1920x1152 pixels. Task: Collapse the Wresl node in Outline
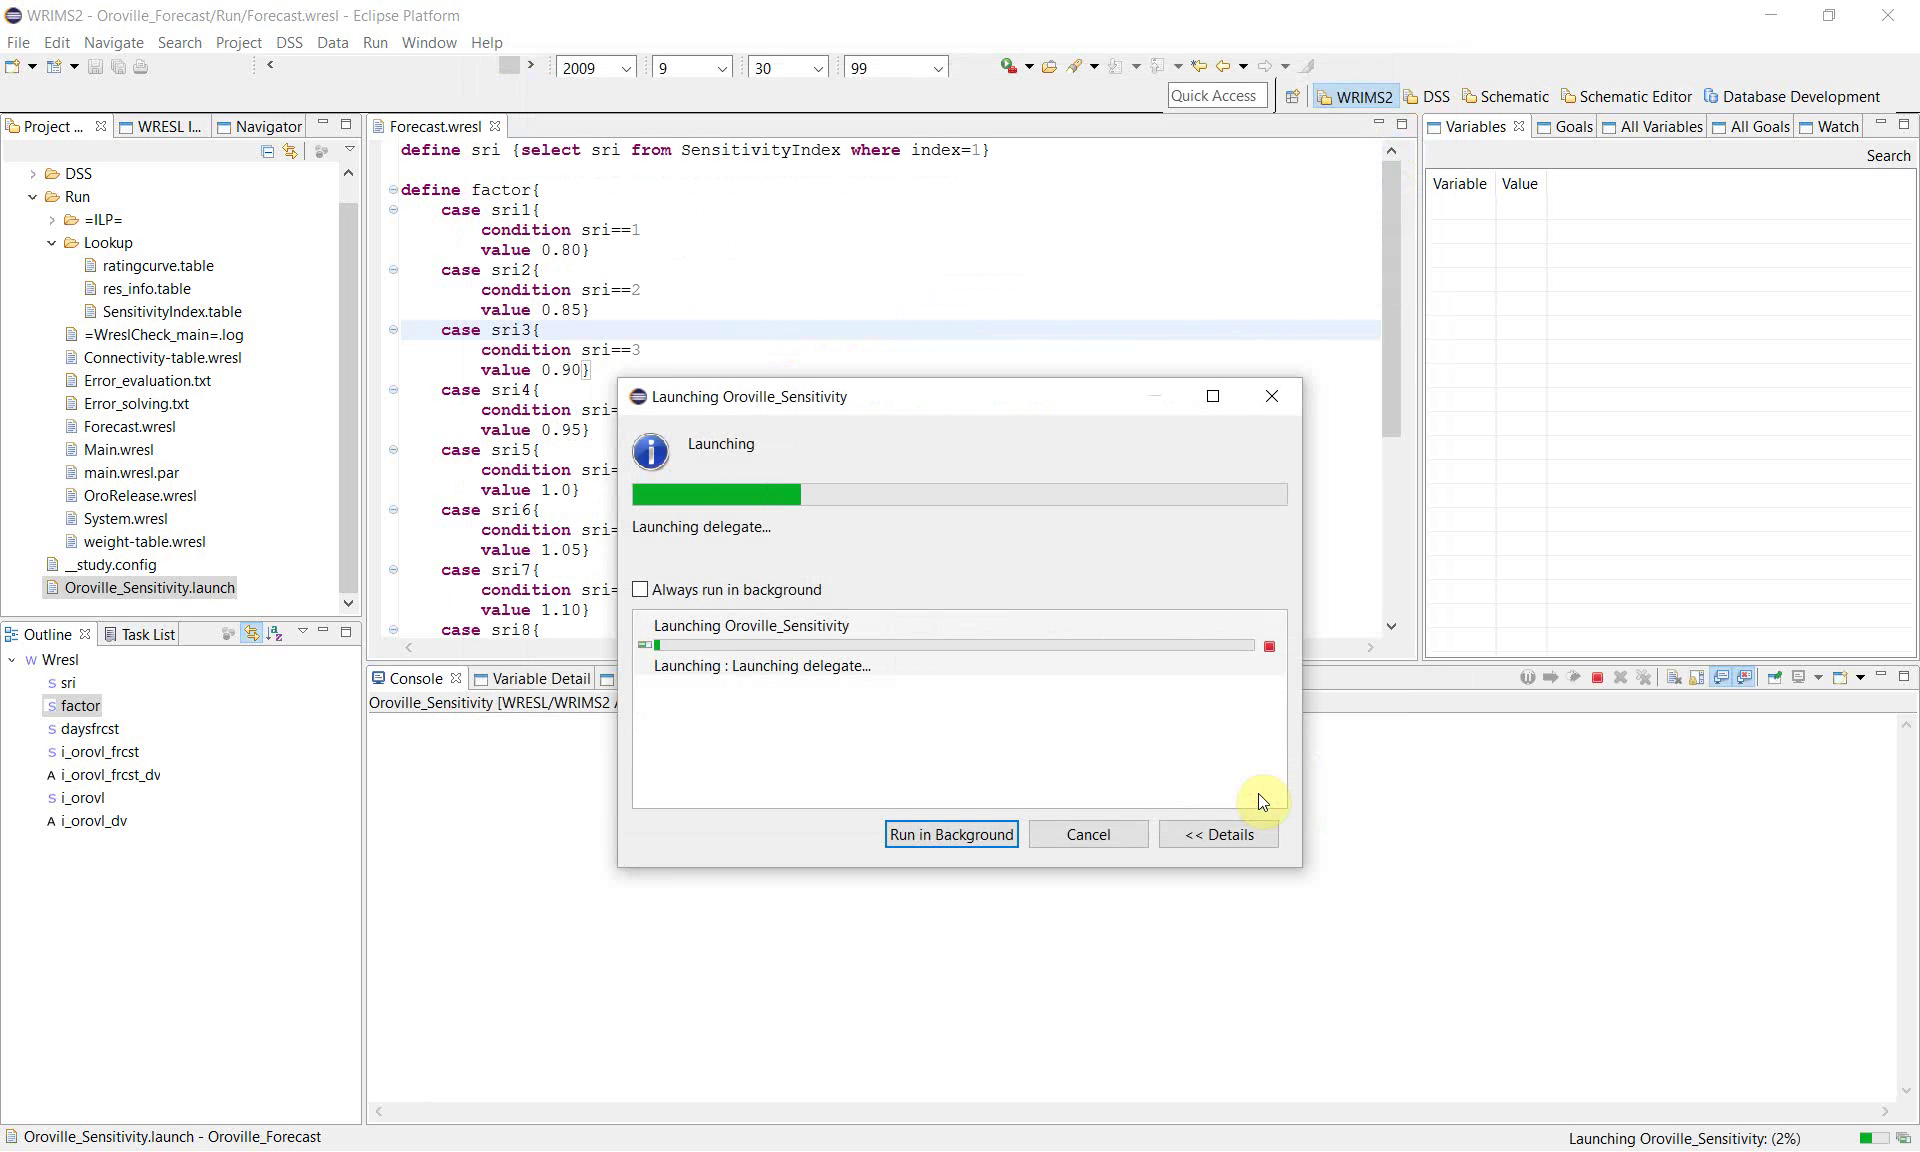point(12,660)
